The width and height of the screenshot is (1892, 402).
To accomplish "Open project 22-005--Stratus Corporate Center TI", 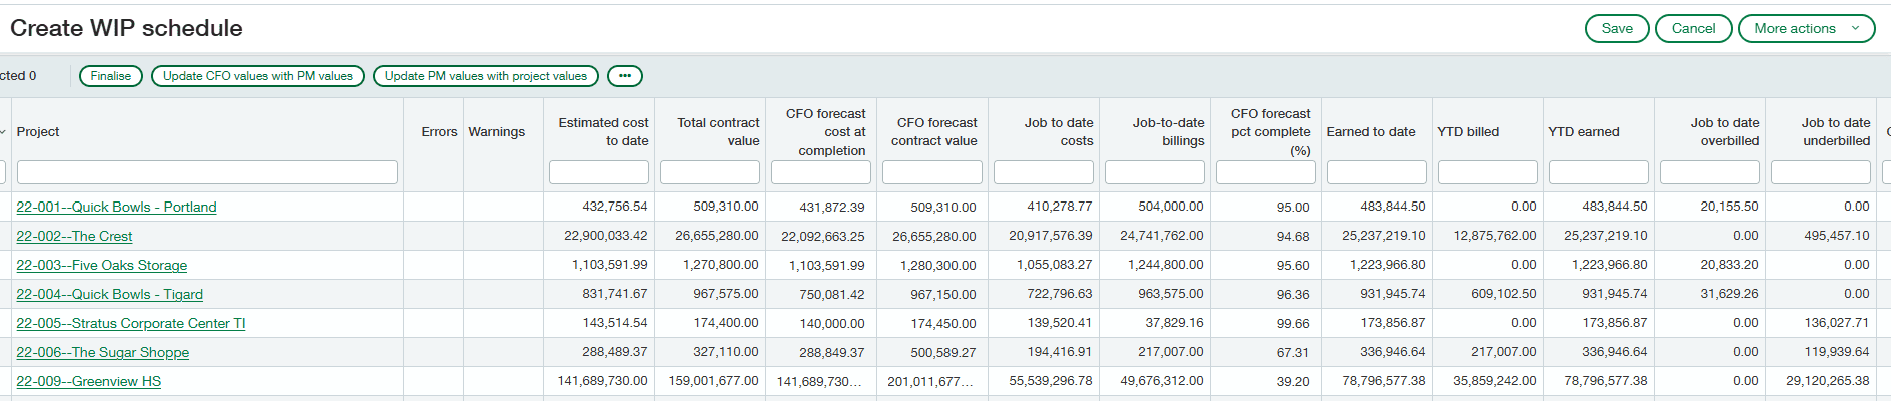I will coord(131,323).
